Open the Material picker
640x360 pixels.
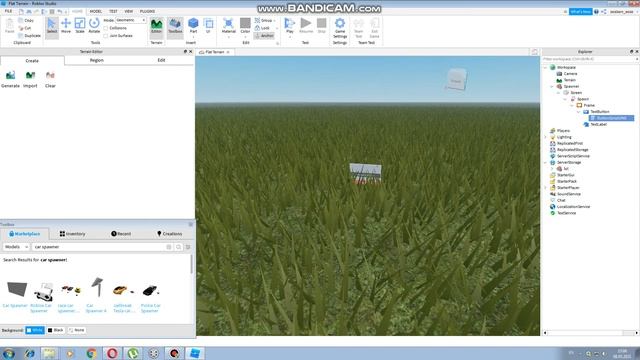pos(229,26)
